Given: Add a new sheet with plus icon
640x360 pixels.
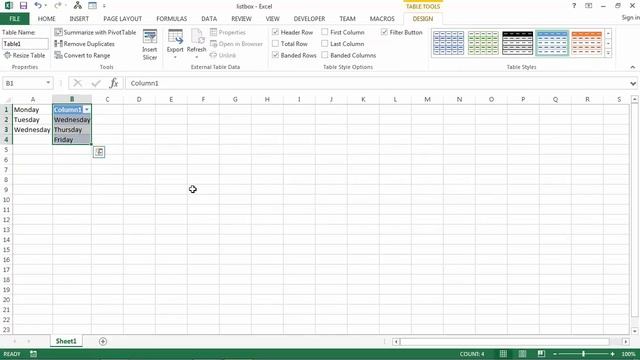Looking at the screenshot, I should [x=103, y=341].
